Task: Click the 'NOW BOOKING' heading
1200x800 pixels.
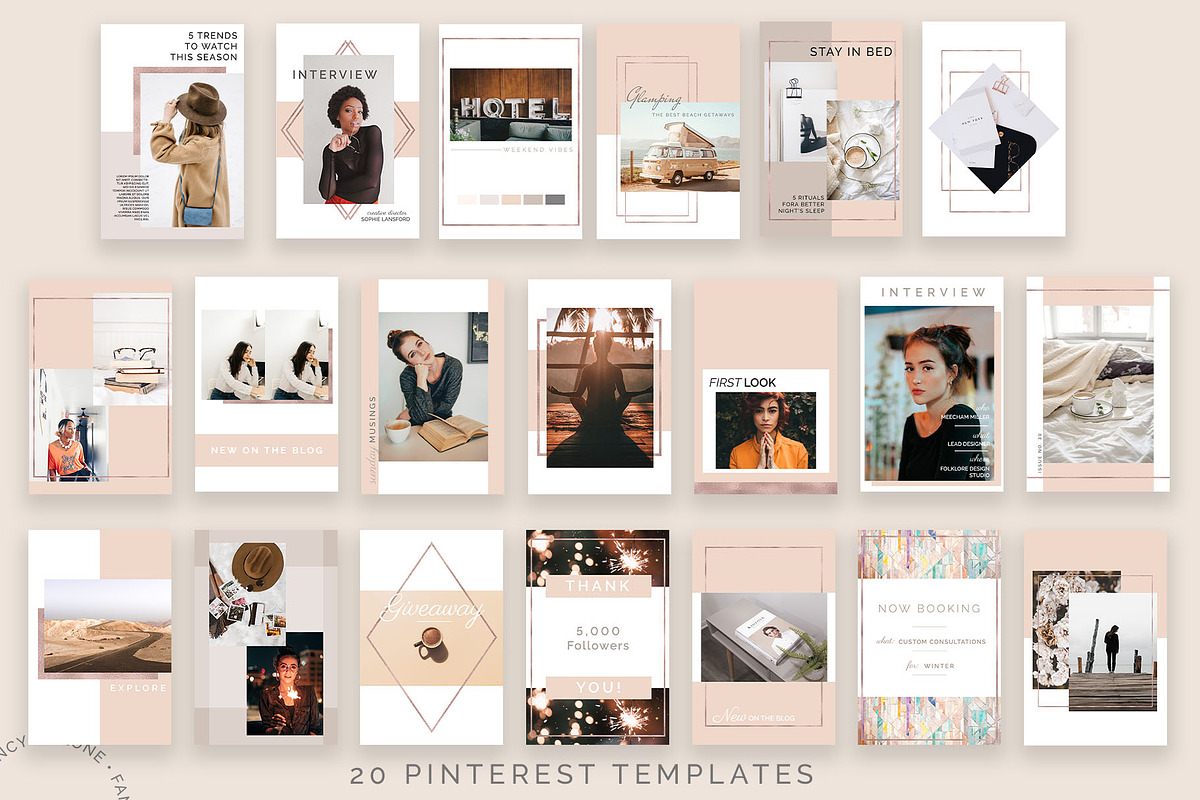Action: tap(929, 608)
